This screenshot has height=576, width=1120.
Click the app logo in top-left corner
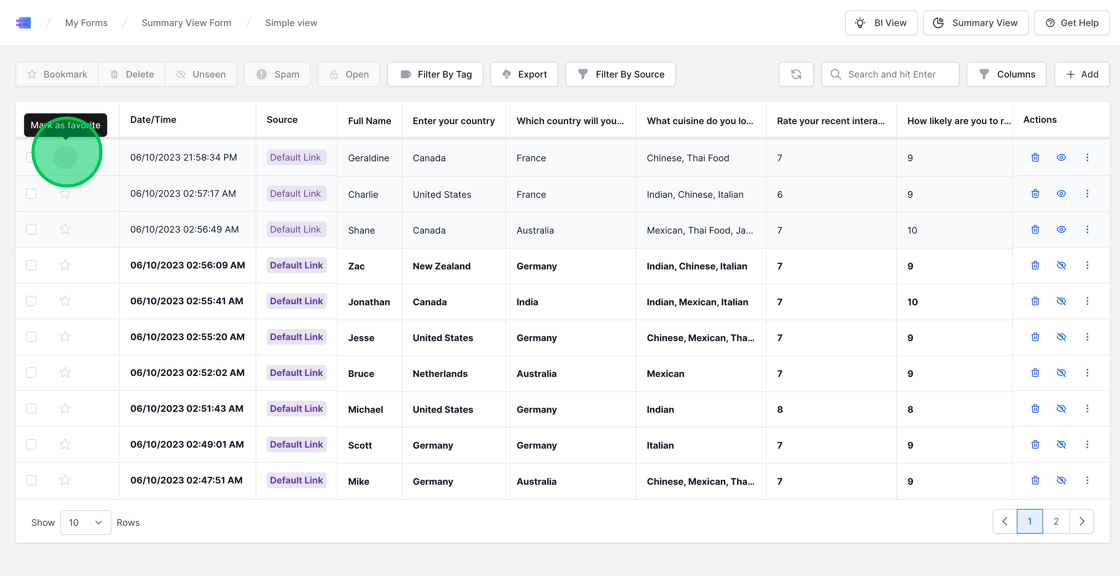click(23, 23)
